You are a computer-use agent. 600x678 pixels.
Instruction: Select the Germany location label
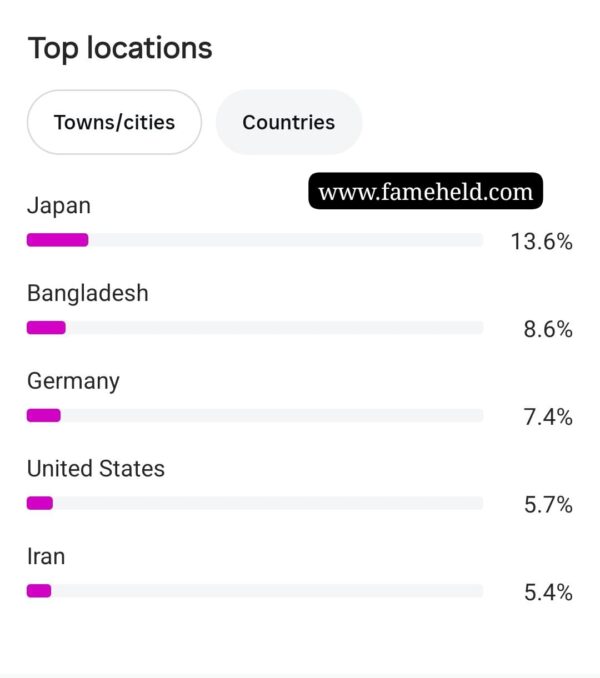pos(73,381)
